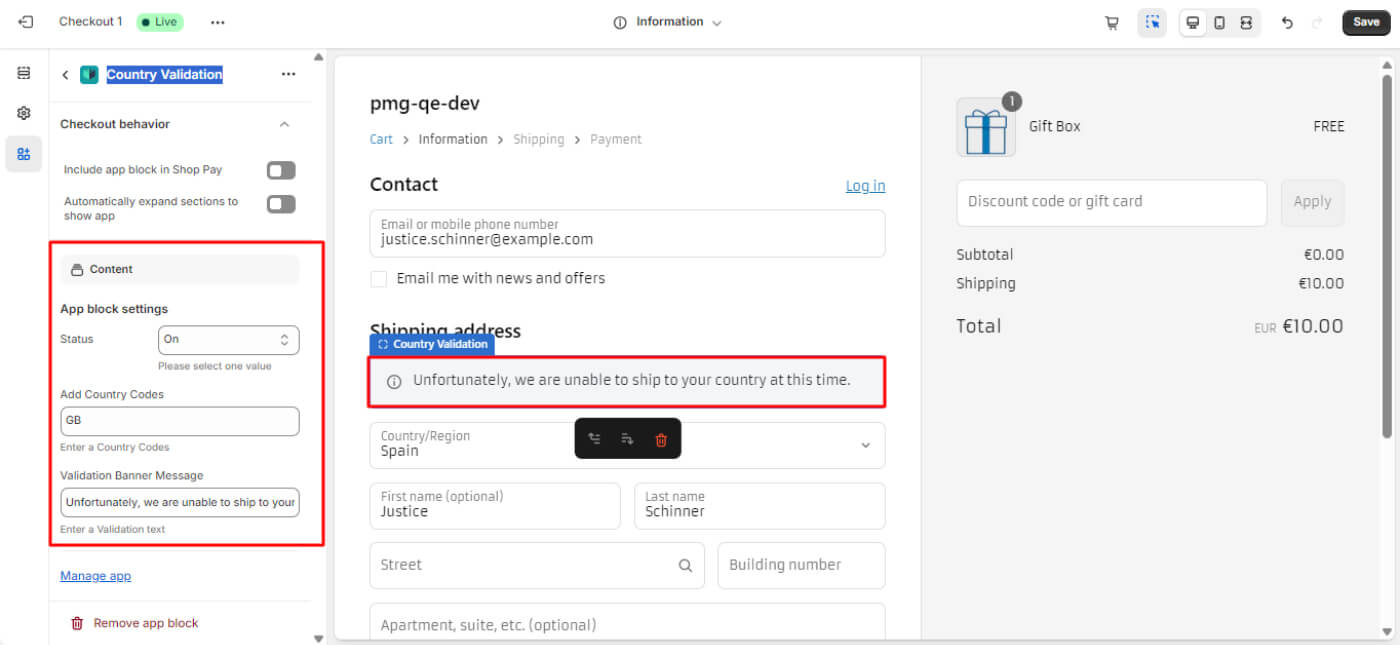Click the cart preview icon
Screen dimensions: 1400x645
(x=1111, y=22)
